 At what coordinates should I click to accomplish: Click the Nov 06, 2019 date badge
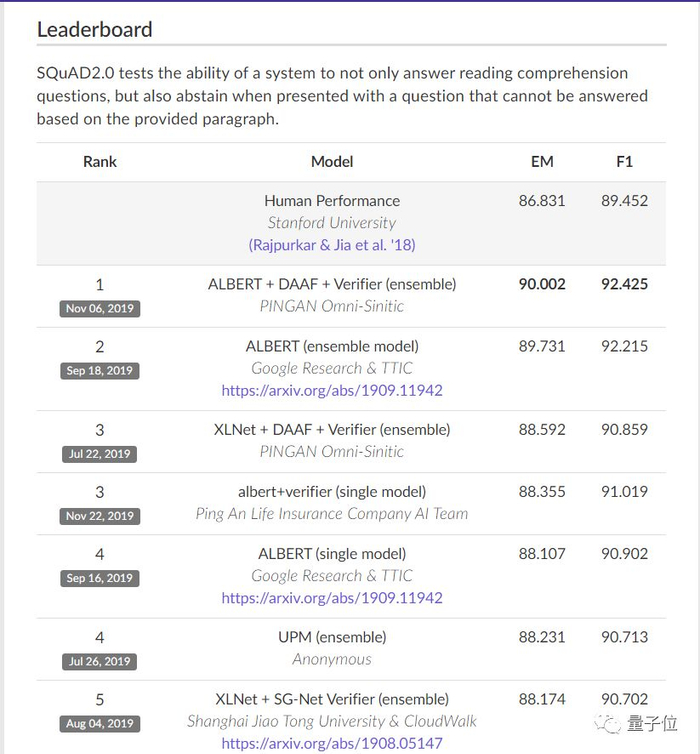point(100,308)
